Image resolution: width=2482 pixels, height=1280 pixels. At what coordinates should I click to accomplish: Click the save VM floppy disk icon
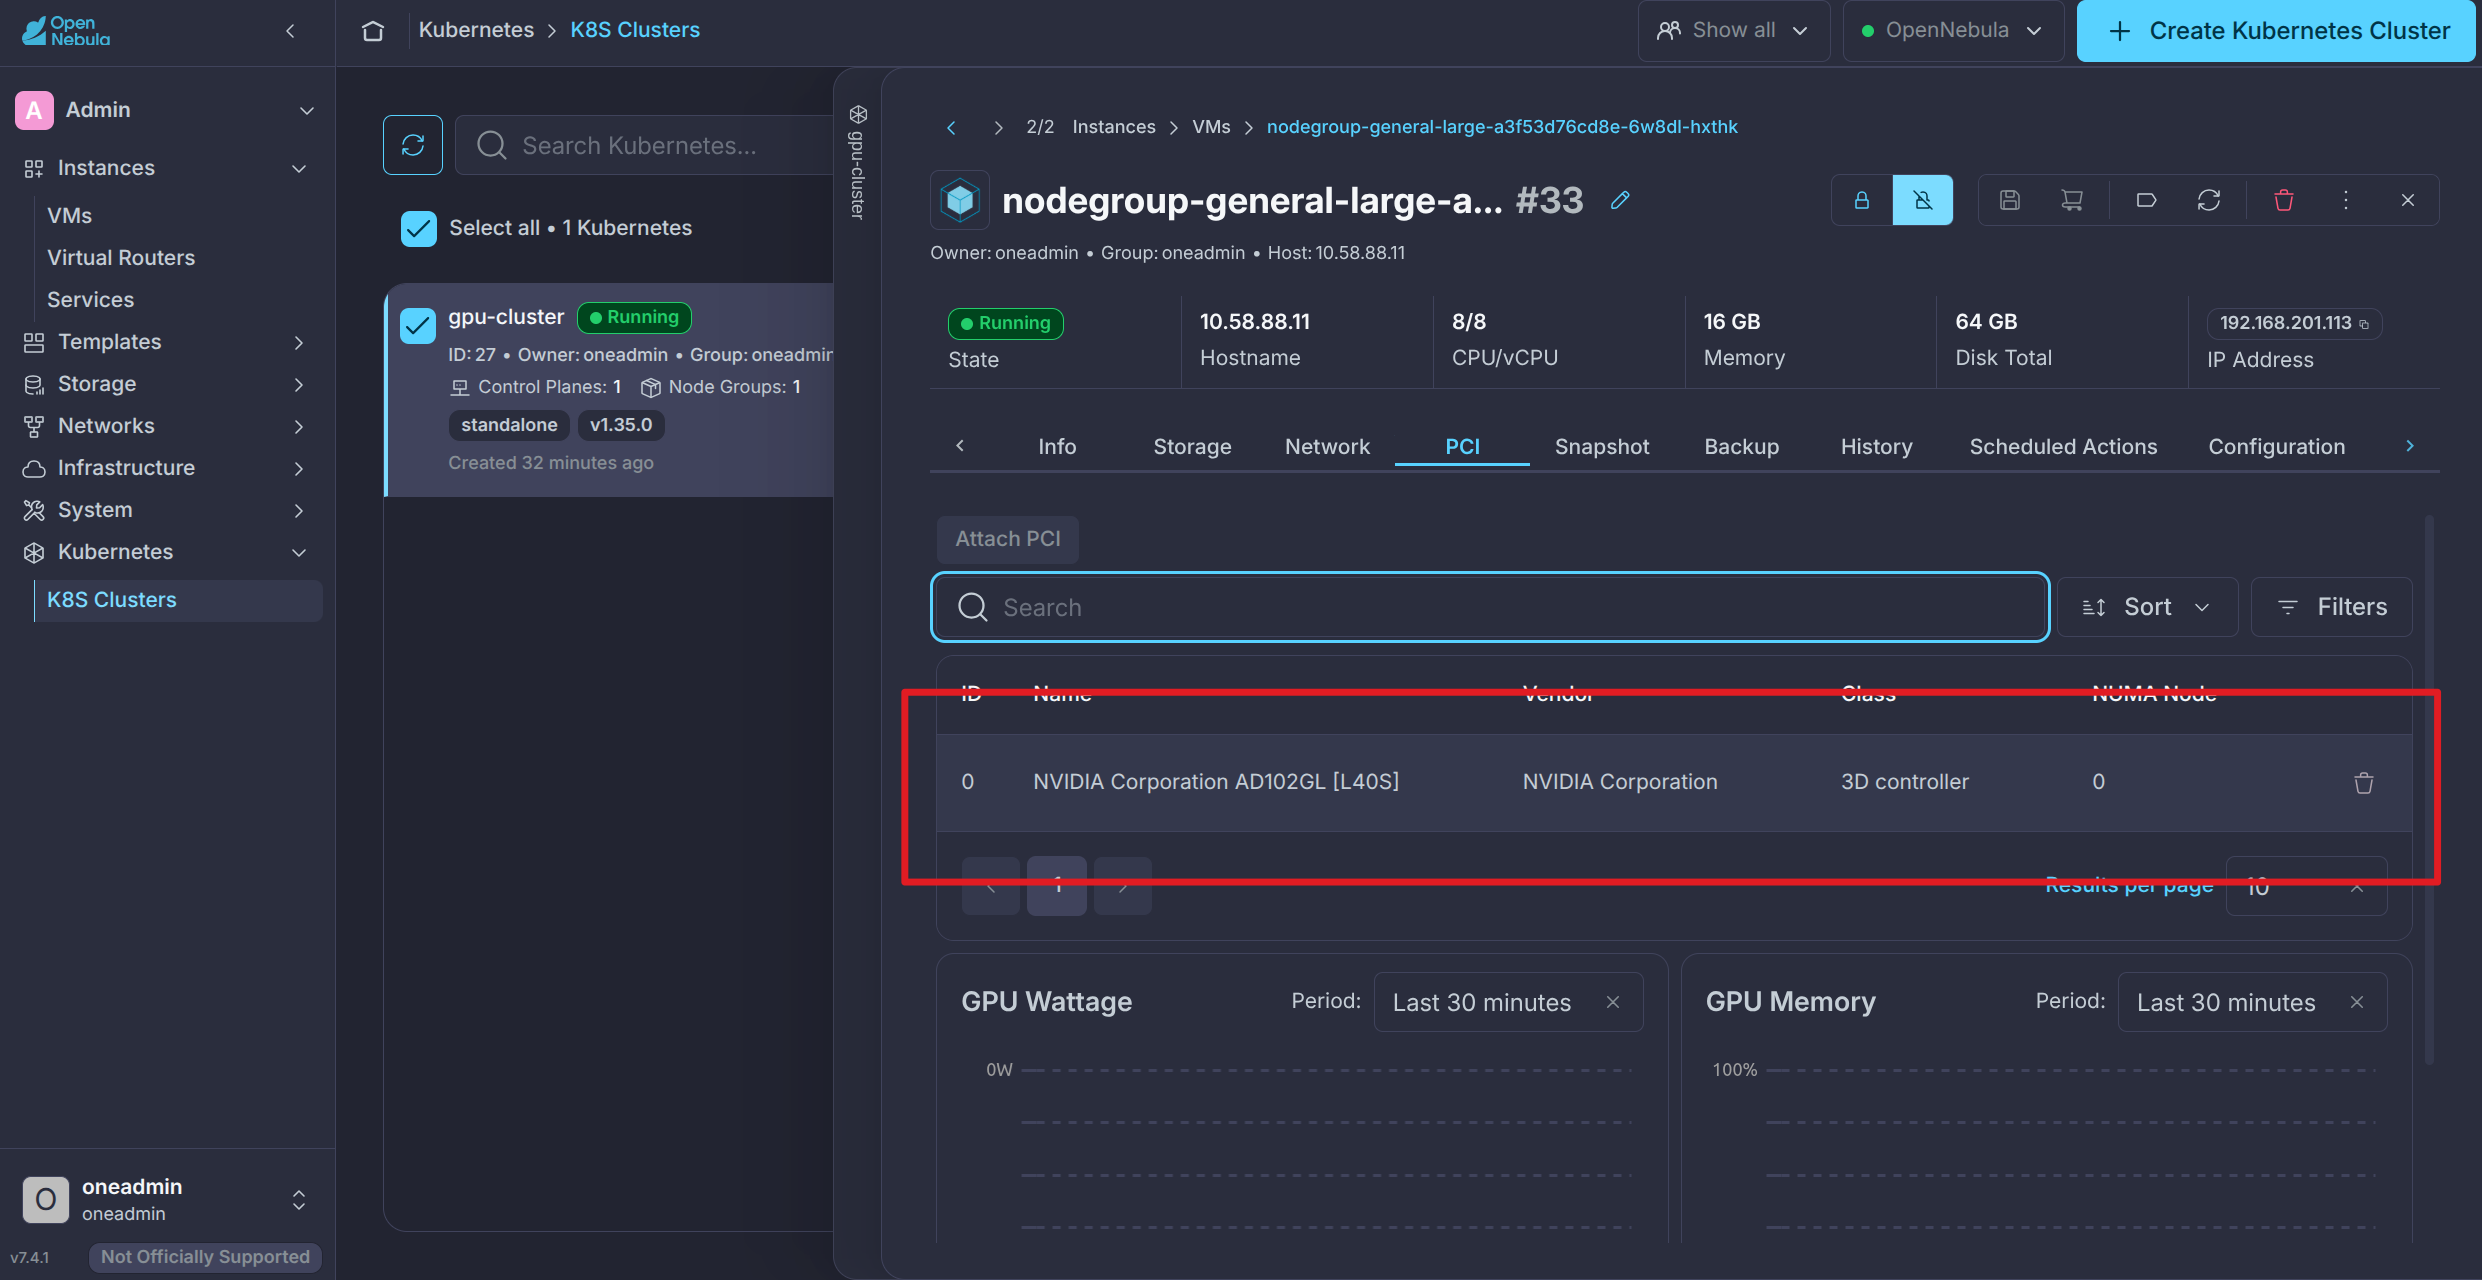pyautogui.click(x=2010, y=200)
